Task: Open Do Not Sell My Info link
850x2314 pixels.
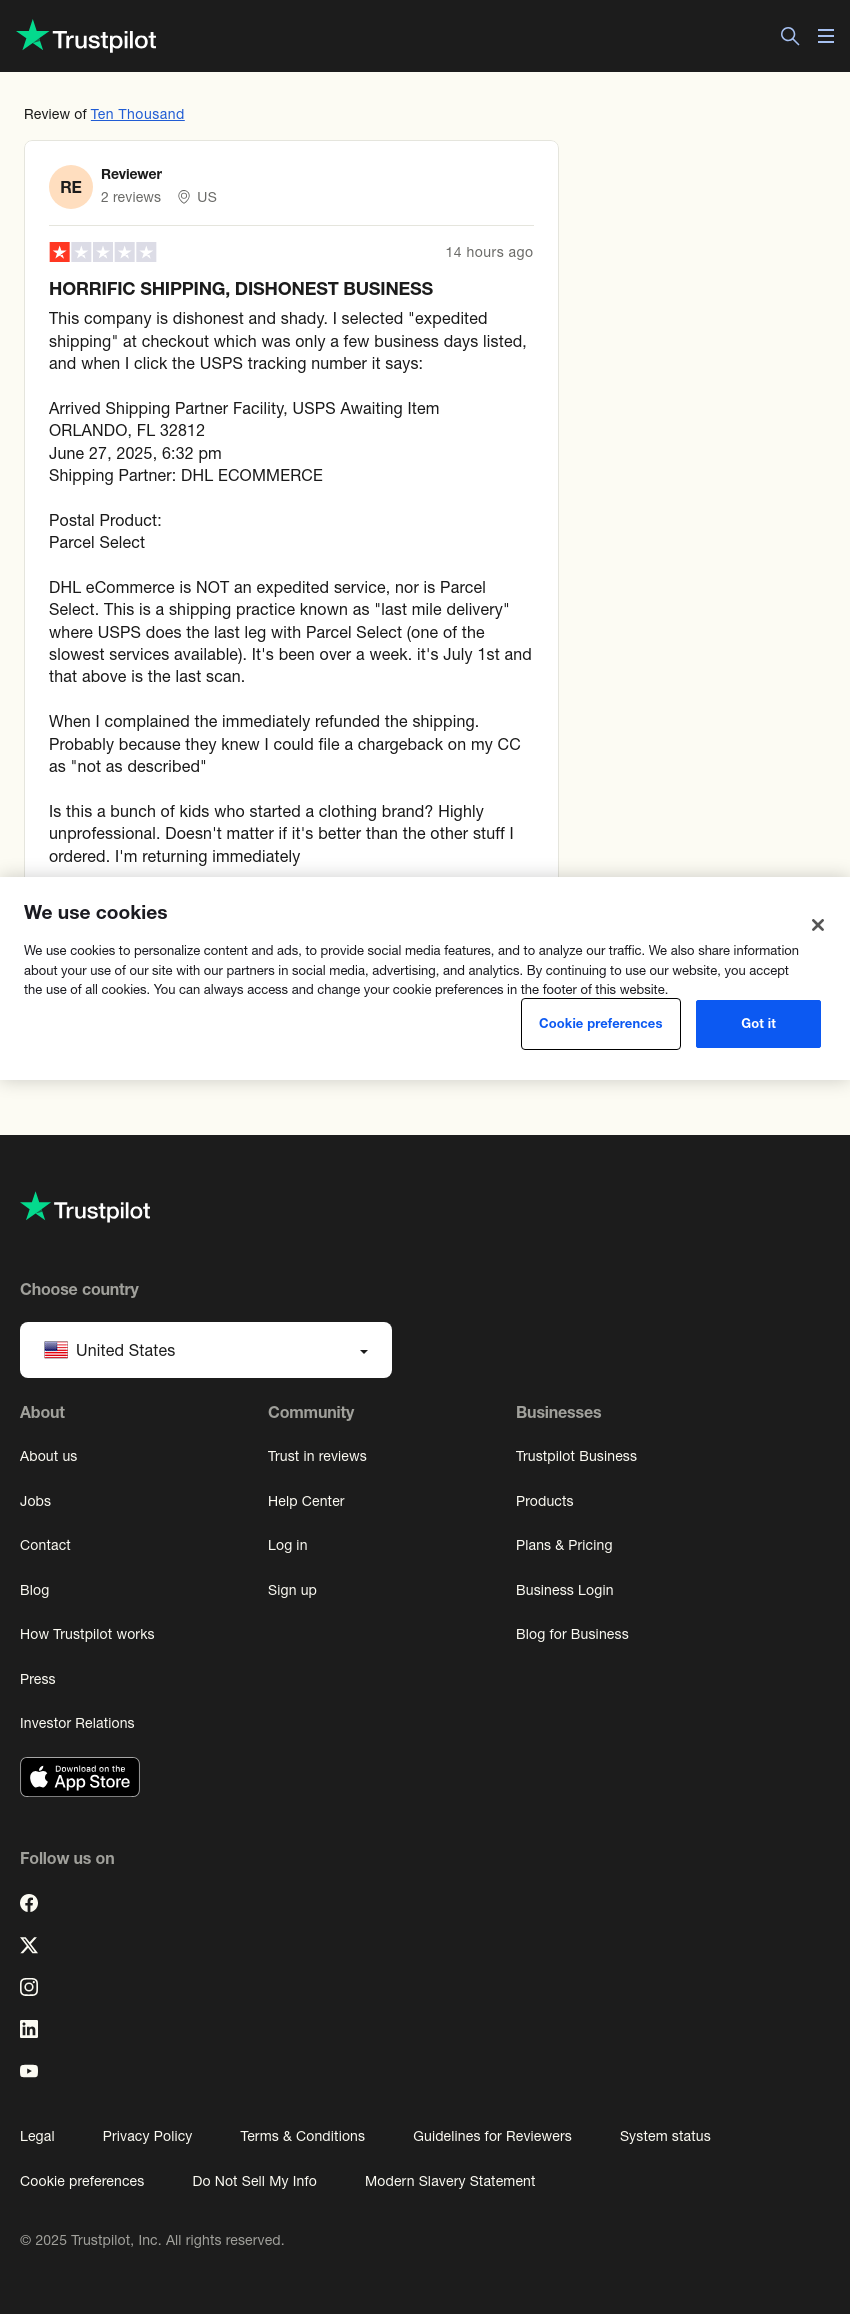Action: (254, 2181)
